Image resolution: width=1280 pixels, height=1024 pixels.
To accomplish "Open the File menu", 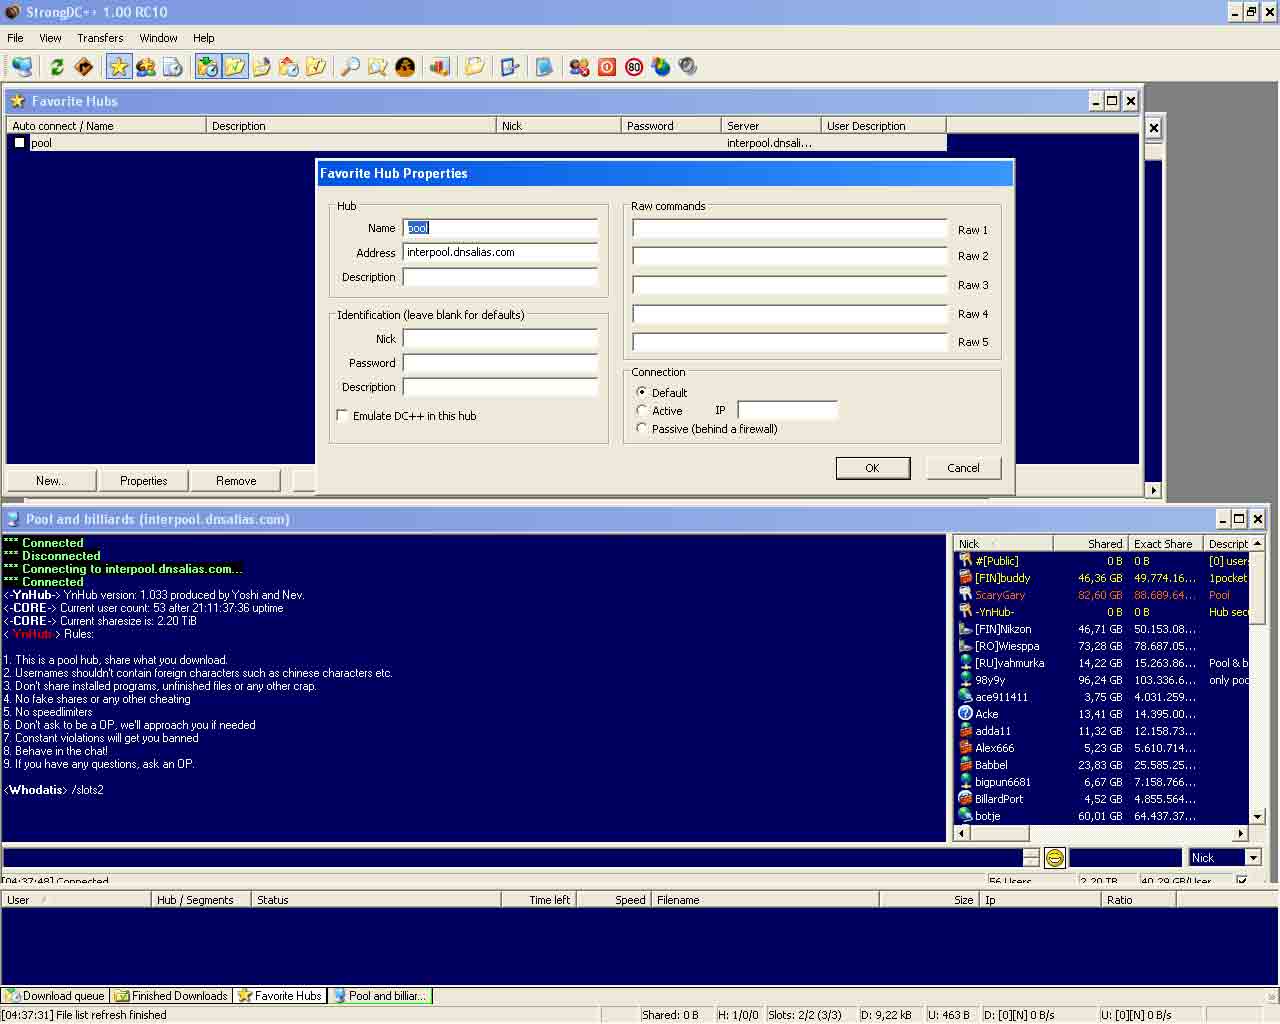I will click(15, 38).
